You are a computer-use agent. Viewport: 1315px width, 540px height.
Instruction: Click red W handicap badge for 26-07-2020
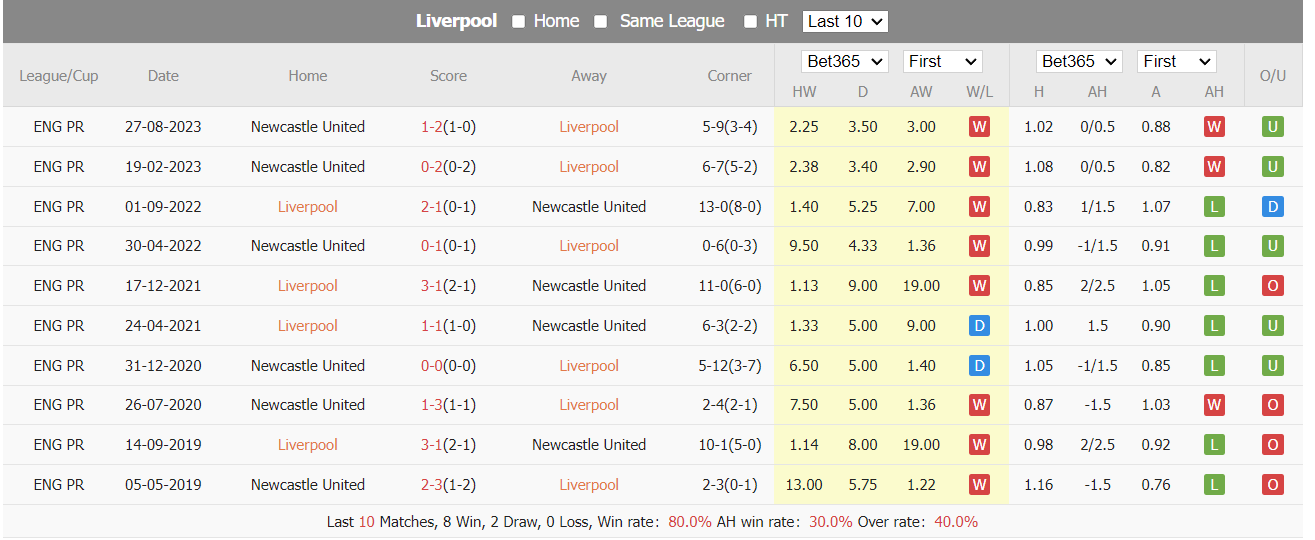[1214, 405]
